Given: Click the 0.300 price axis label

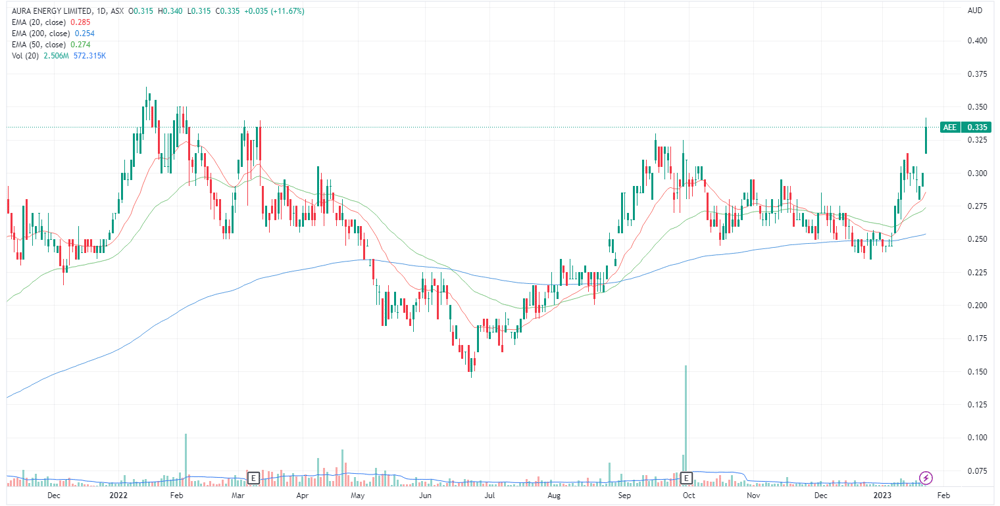Looking at the screenshot, I should point(976,173).
